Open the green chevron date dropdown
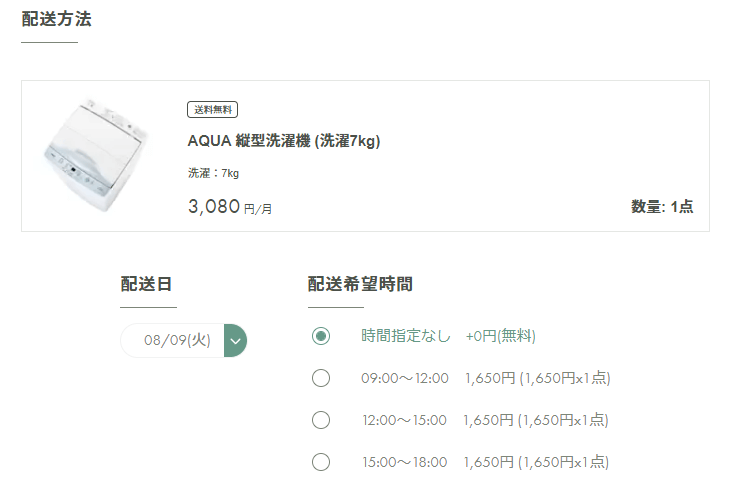 pyautogui.click(x=236, y=340)
